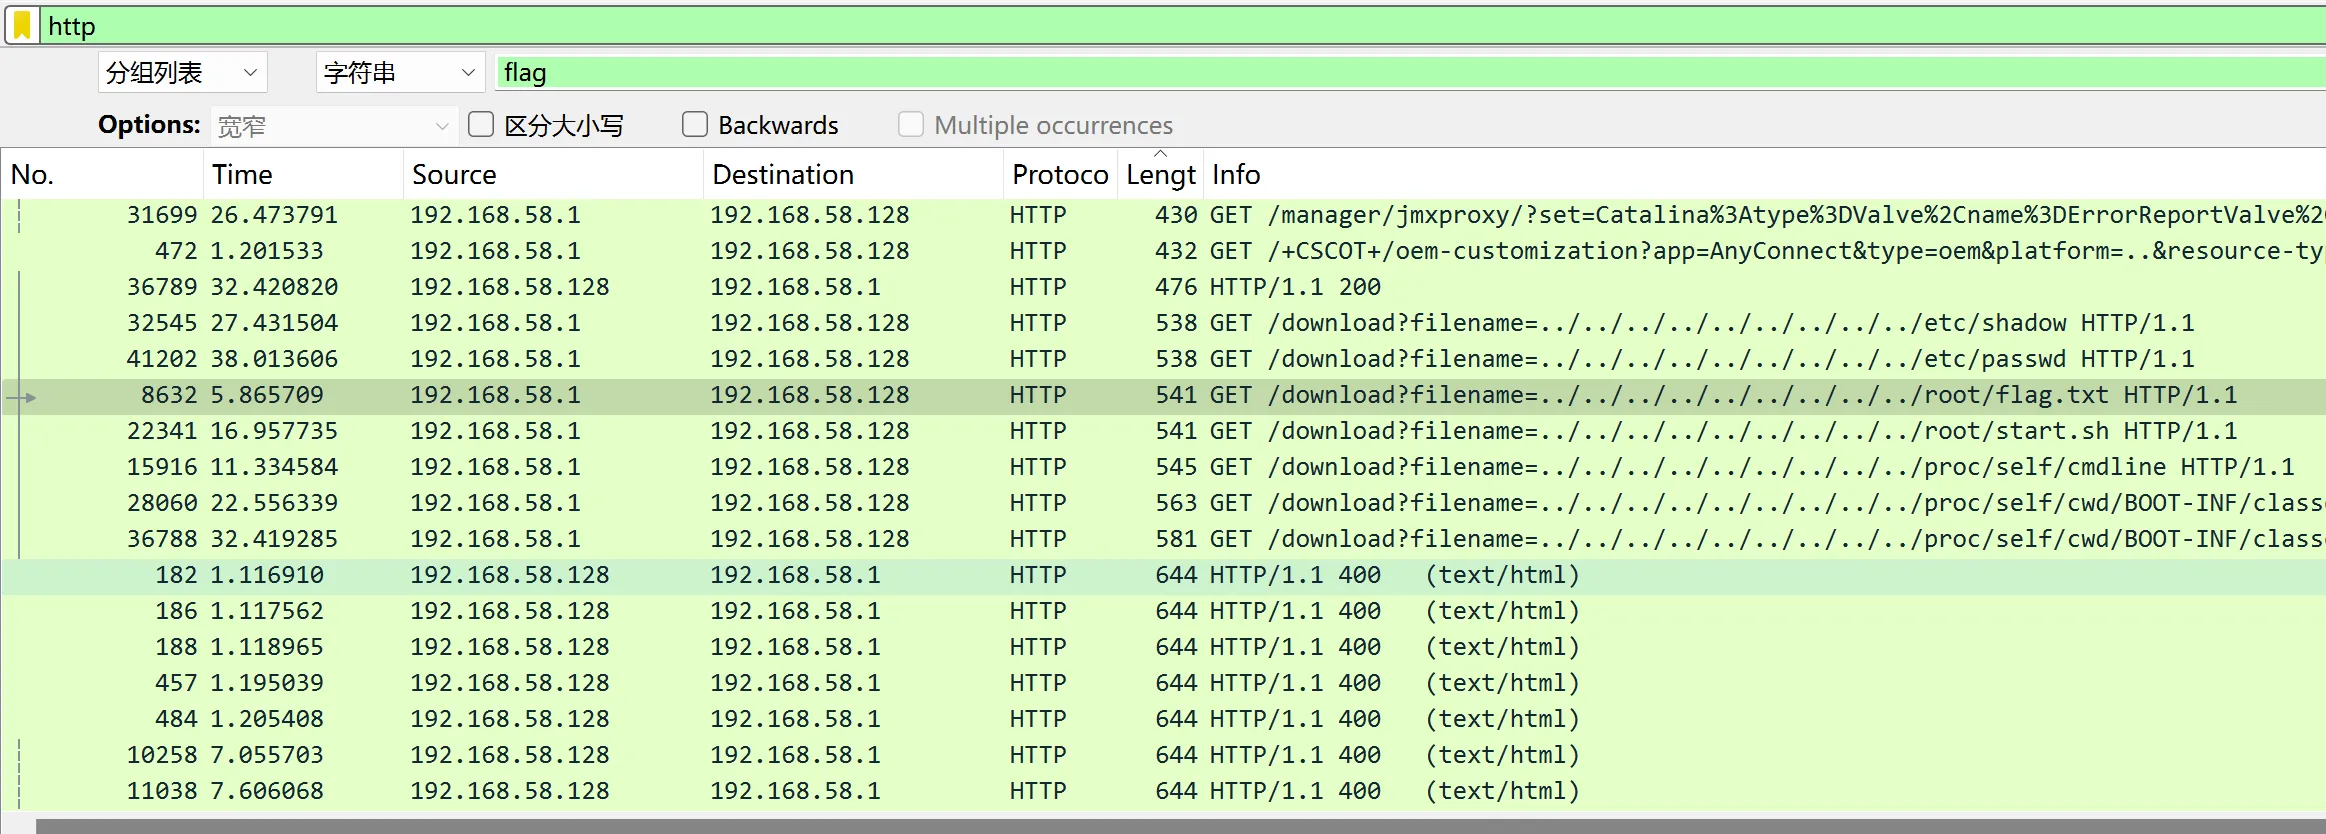The width and height of the screenshot is (2326, 834).
Task: Sort packets by Protocol column header
Action: pos(1059,175)
